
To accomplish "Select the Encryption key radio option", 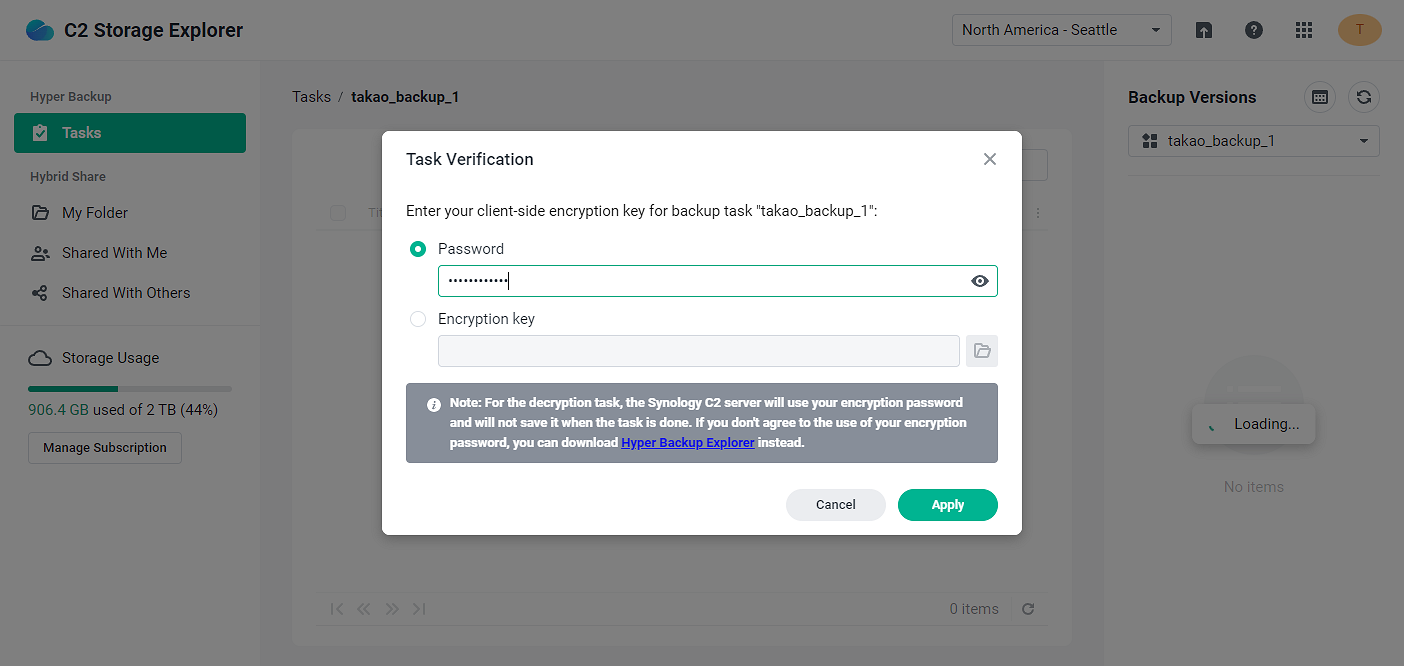I will click(x=418, y=319).
